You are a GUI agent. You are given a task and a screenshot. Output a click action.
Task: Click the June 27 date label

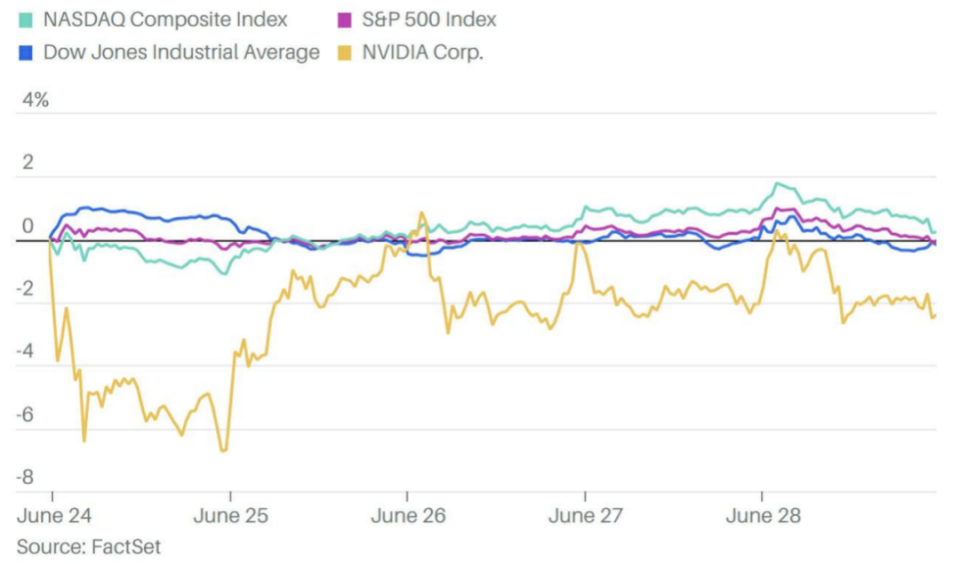(x=585, y=516)
